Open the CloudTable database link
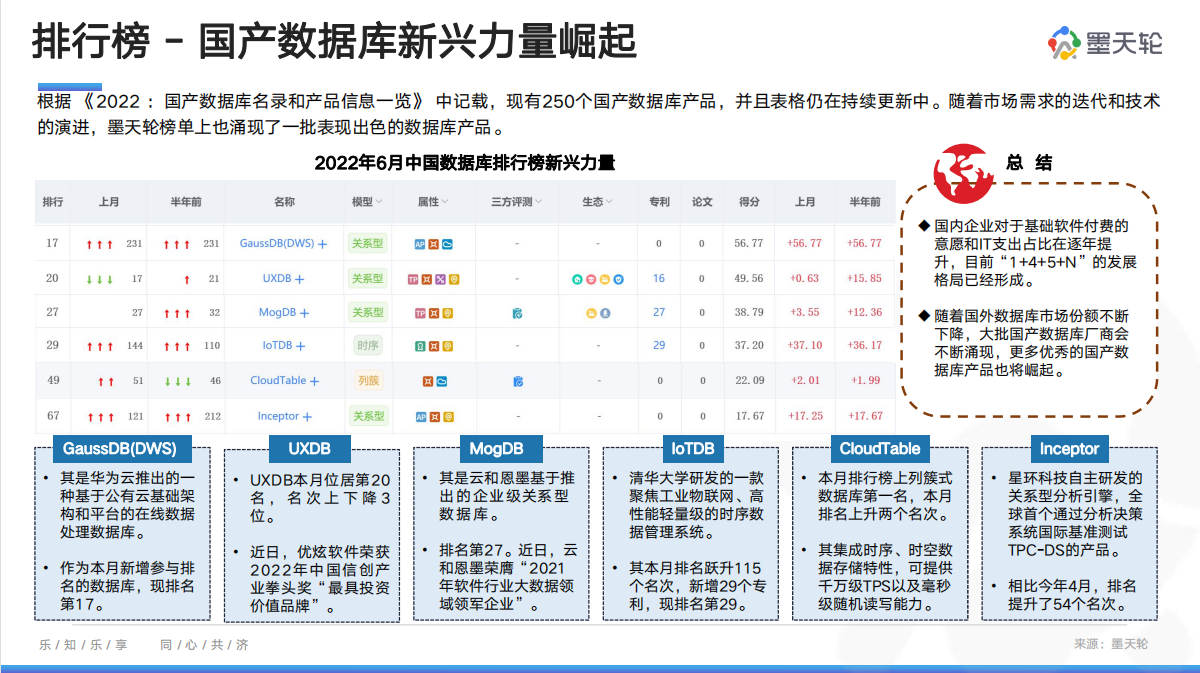This screenshot has height=673, width=1200. (x=278, y=381)
